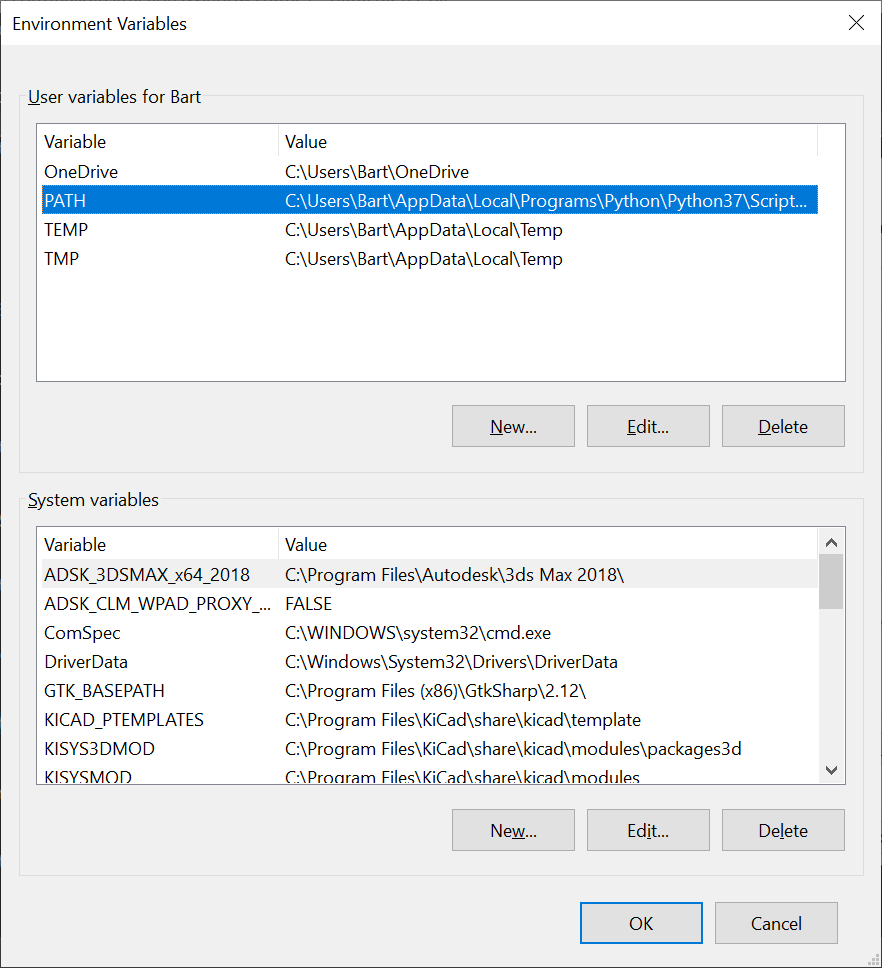882x968 pixels.
Task: Click Edit under System variables
Action: [x=648, y=830]
